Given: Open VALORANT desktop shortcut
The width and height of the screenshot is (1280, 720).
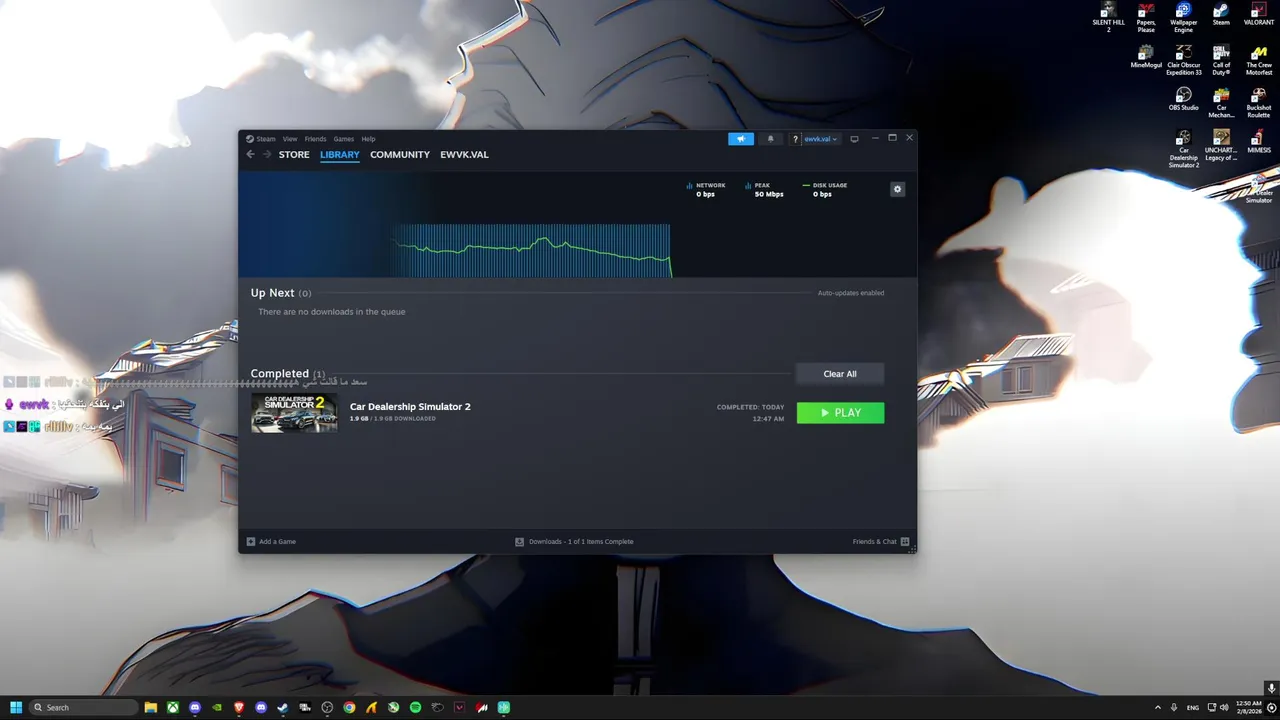Looking at the screenshot, I should [x=1259, y=15].
